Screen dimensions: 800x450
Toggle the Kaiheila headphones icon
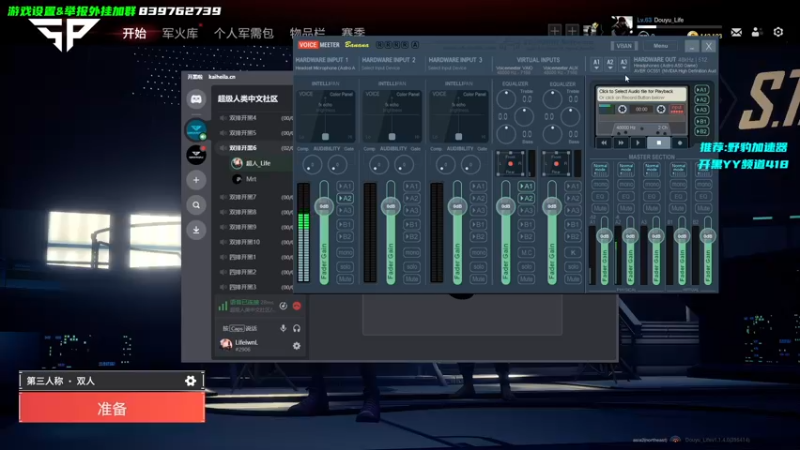(x=296, y=328)
